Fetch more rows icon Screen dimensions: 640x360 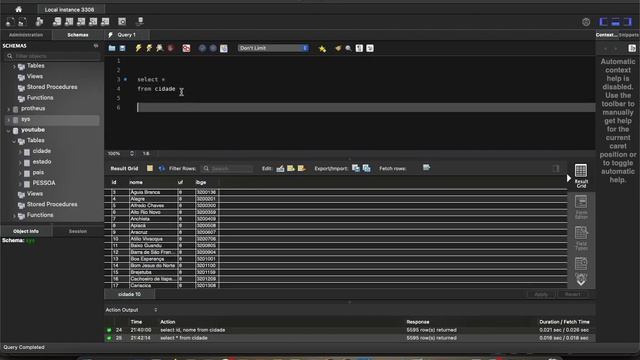(427, 167)
